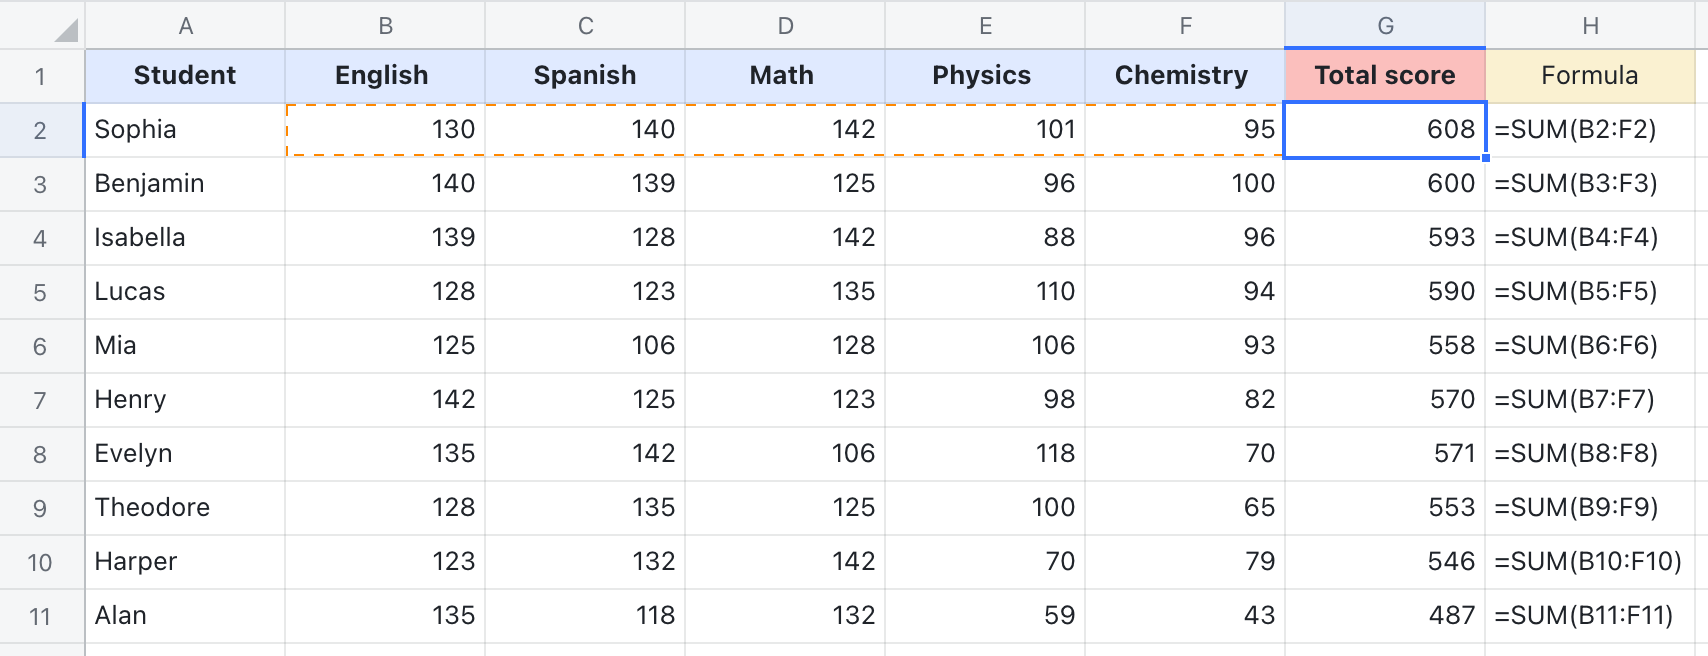
Task: Click Harper's Physics score of 70
Action: point(984,562)
